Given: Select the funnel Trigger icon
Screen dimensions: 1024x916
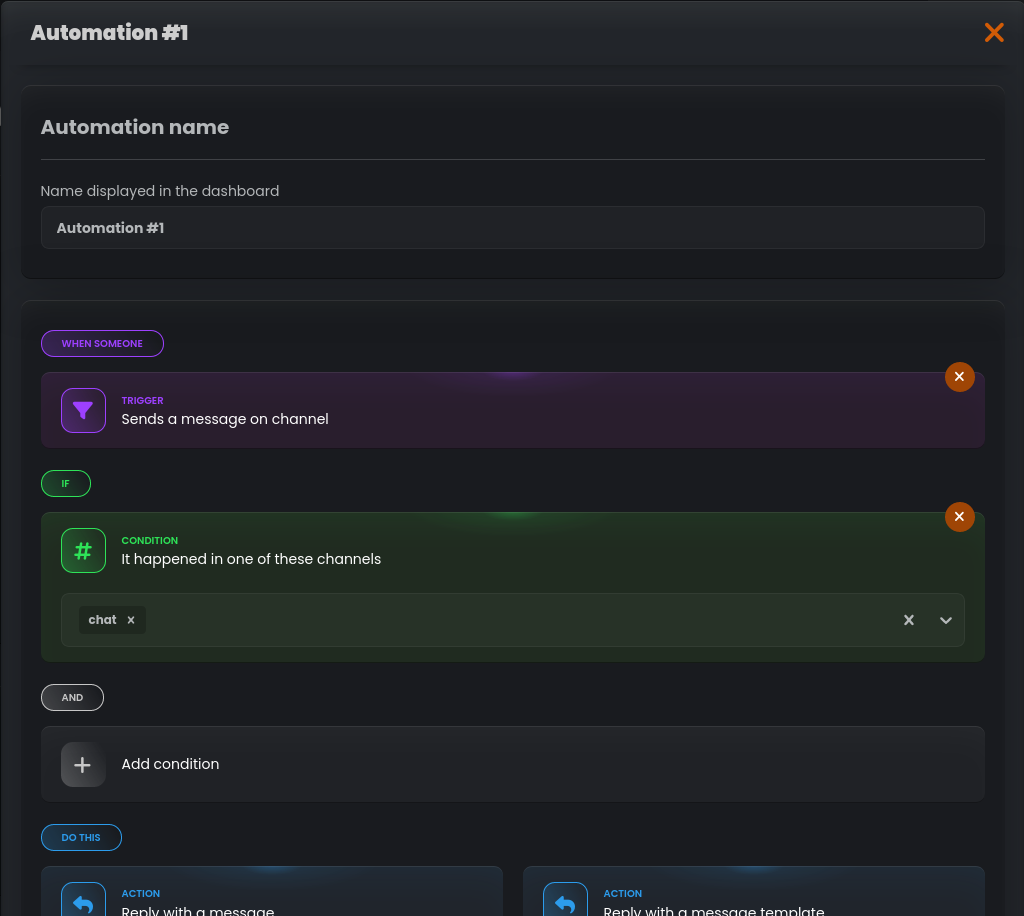Looking at the screenshot, I should pyautogui.click(x=83, y=410).
